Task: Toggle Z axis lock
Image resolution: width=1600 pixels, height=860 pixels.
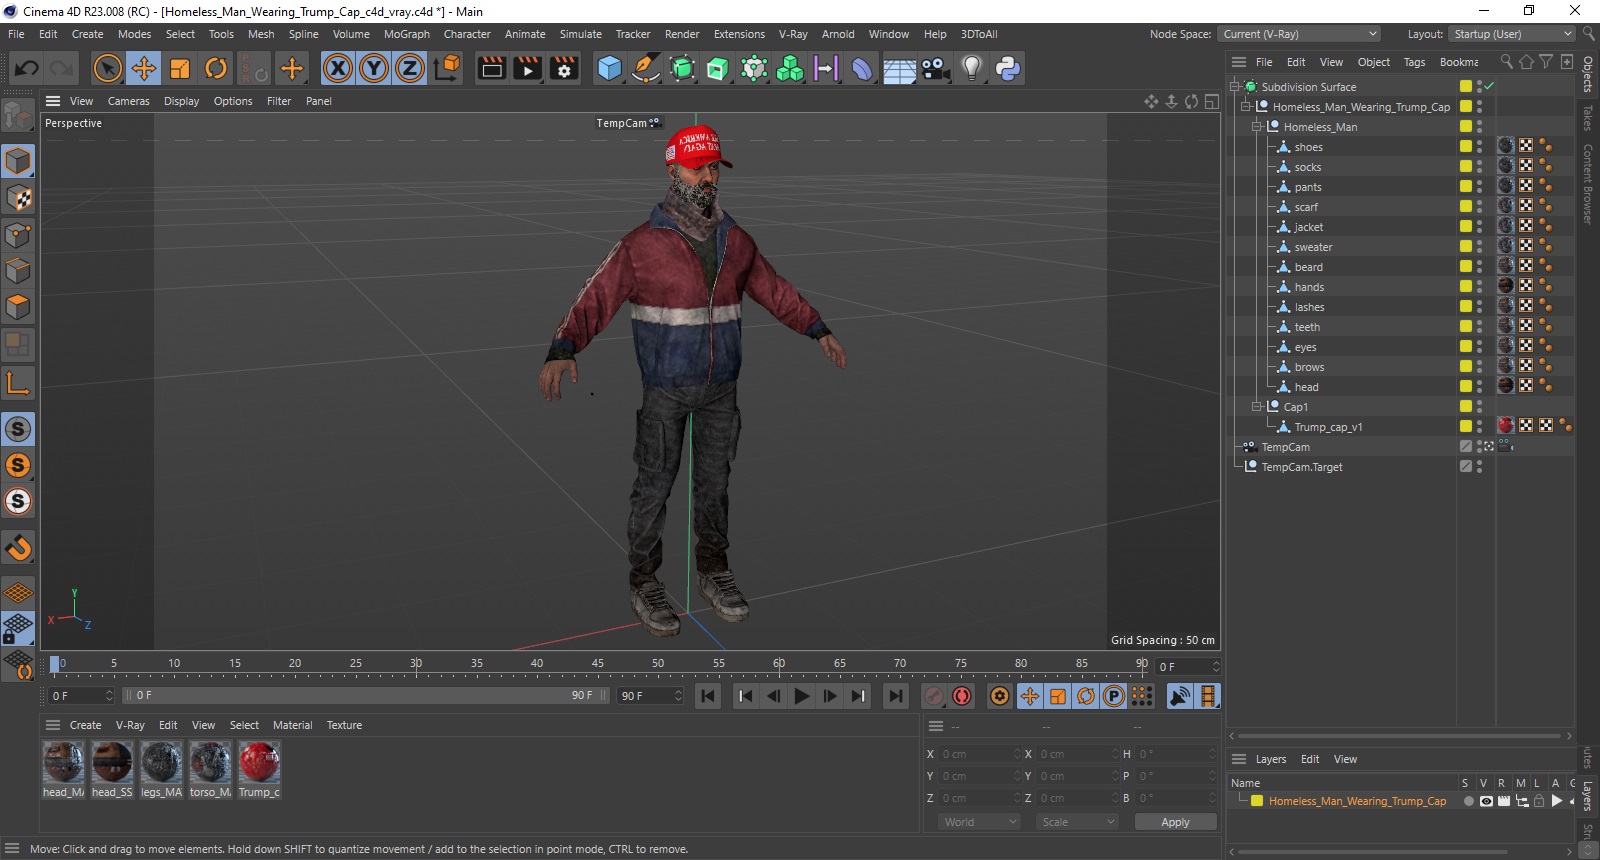Action: [410, 68]
